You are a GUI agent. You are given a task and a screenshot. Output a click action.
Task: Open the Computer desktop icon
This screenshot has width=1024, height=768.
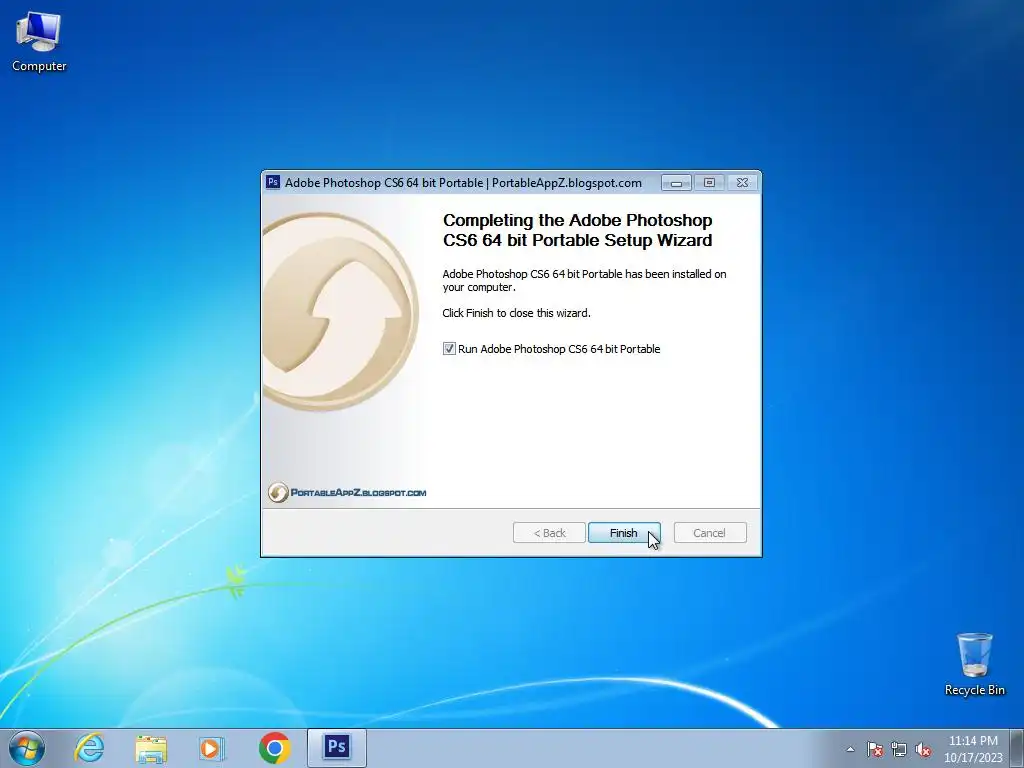39,42
